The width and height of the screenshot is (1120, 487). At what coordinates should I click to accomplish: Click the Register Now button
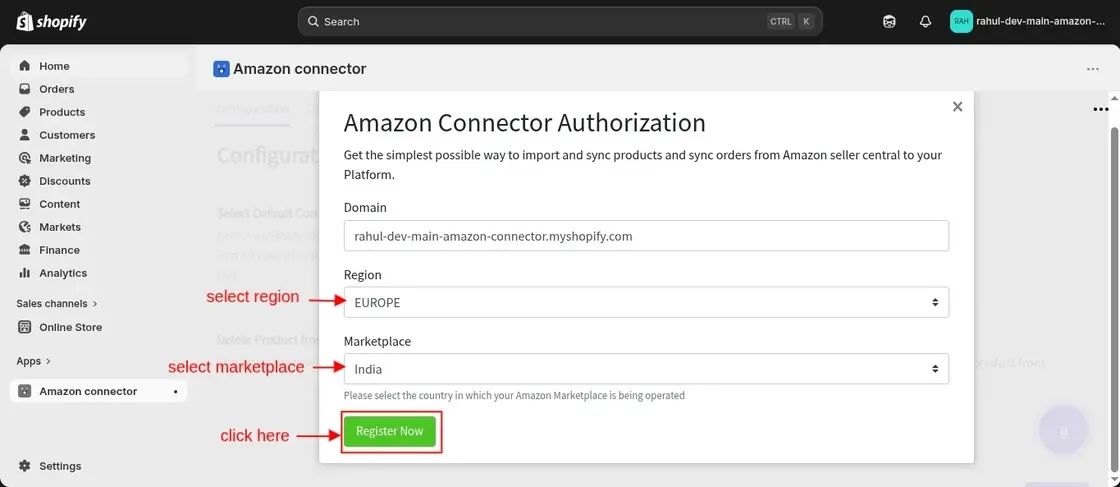pyautogui.click(x=390, y=431)
